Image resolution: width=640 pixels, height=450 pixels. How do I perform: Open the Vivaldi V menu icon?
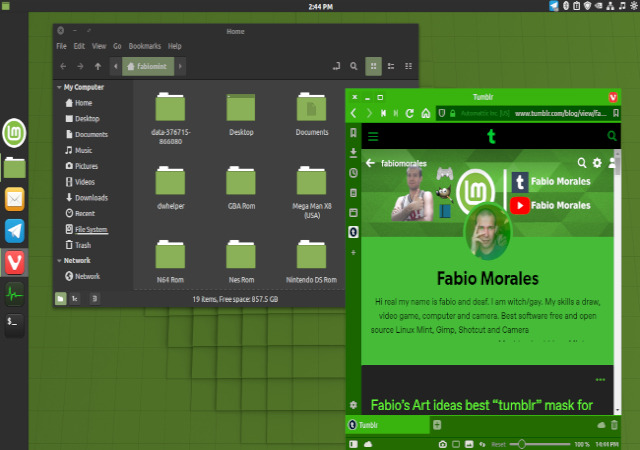(x=613, y=97)
